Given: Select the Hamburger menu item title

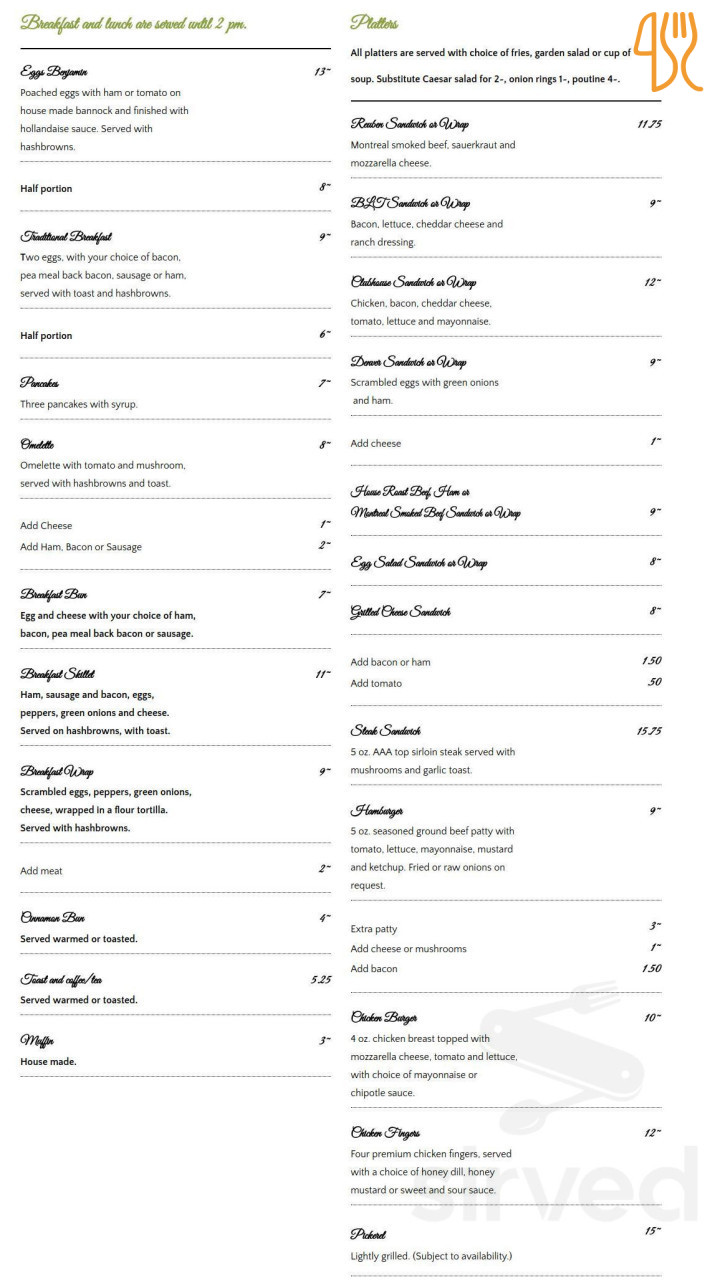Looking at the screenshot, I should (x=377, y=811).
